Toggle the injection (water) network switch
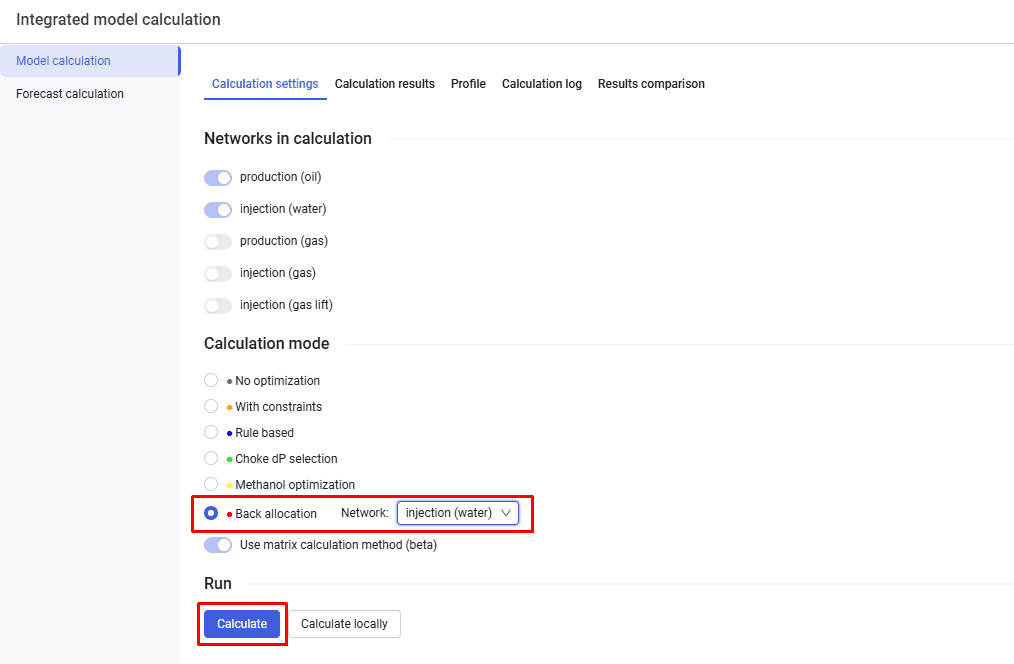Viewport: 1014px width, 664px height. coord(218,209)
